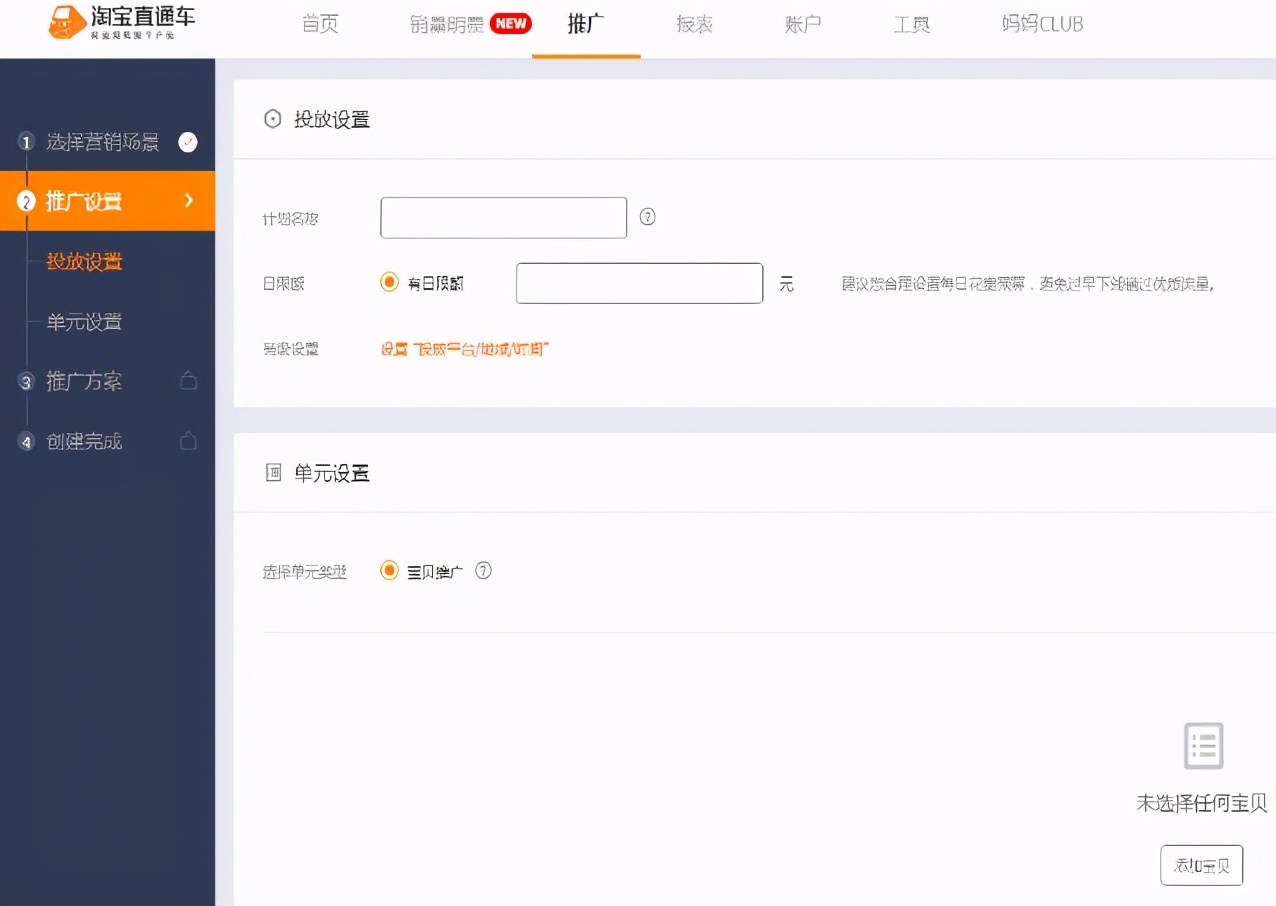This screenshot has width=1276, height=906.
Task: Click the 计划名称 input field
Action: [502, 217]
